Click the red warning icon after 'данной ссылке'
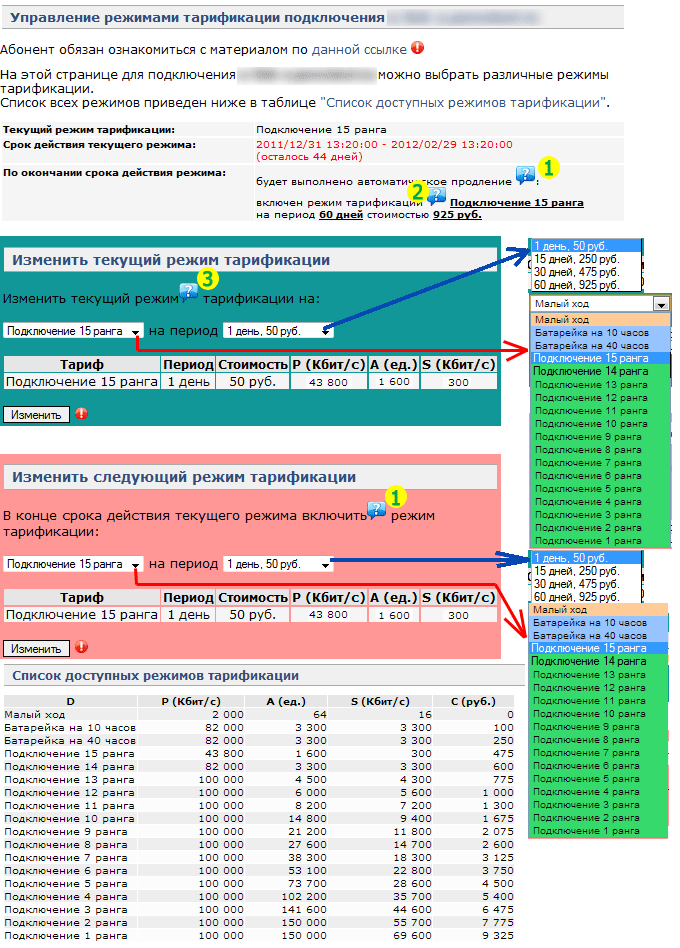Screen dimensions: 680x948 [x=417, y=48]
